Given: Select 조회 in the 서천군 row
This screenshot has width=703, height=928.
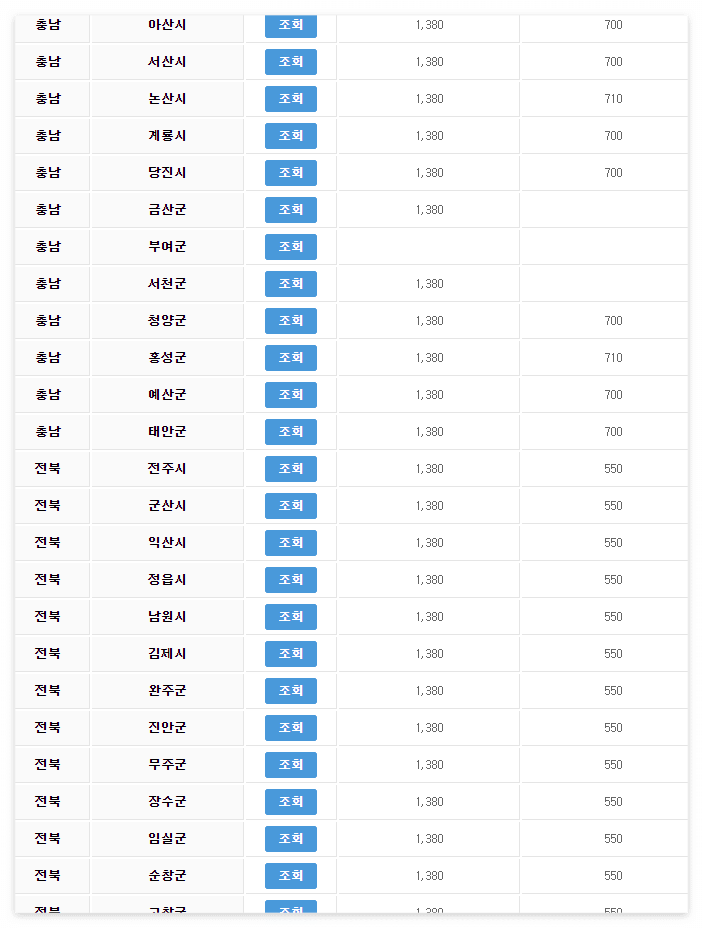Looking at the screenshot, I should pyautogui.click(x=290, y=283).
